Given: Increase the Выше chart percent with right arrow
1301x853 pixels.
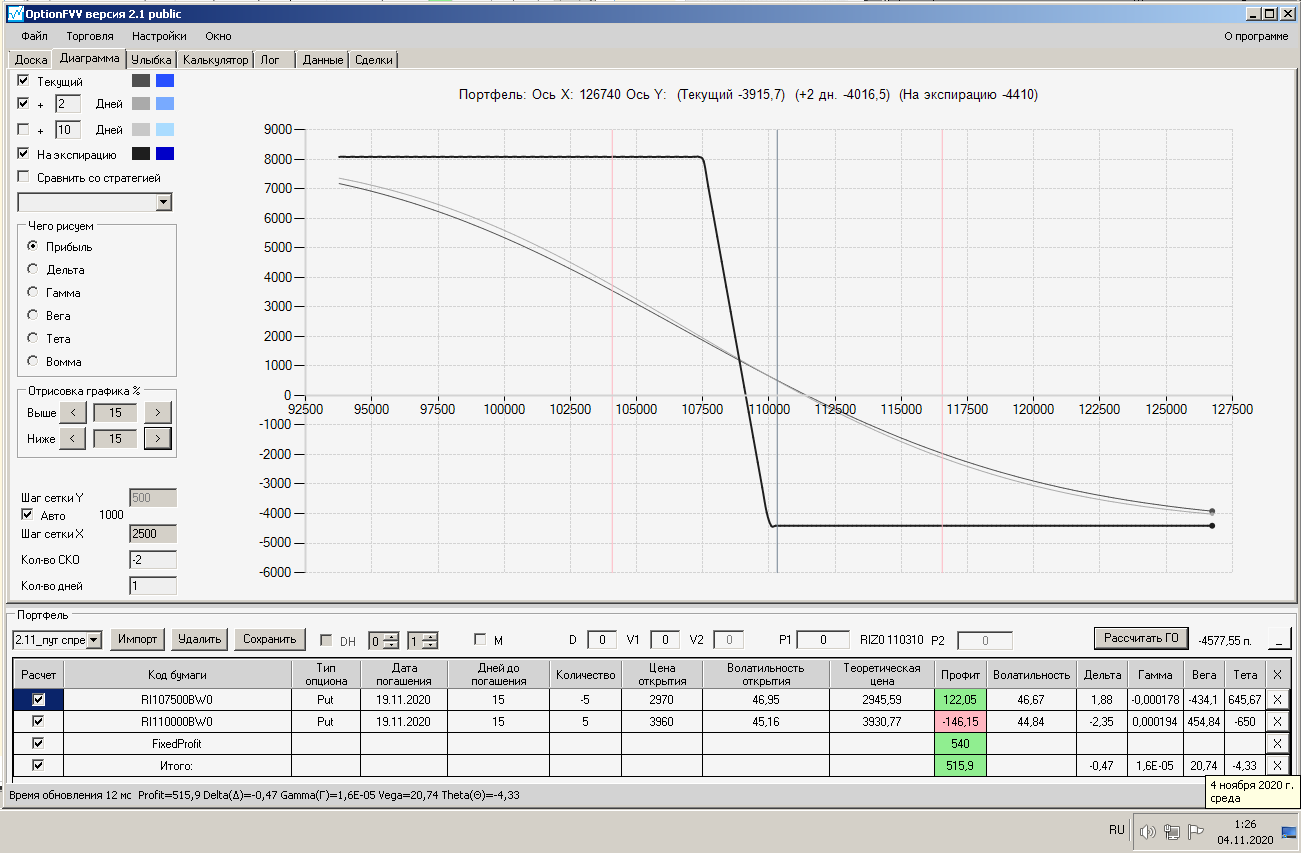Looking at the screenshot, I should [158, 412].
